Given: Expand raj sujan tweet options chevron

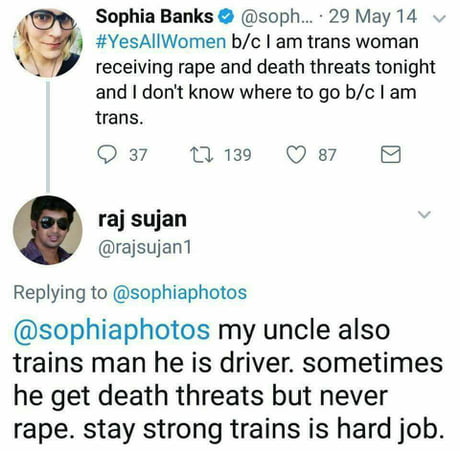Looking at the screenshot, I should click(424, 214).
